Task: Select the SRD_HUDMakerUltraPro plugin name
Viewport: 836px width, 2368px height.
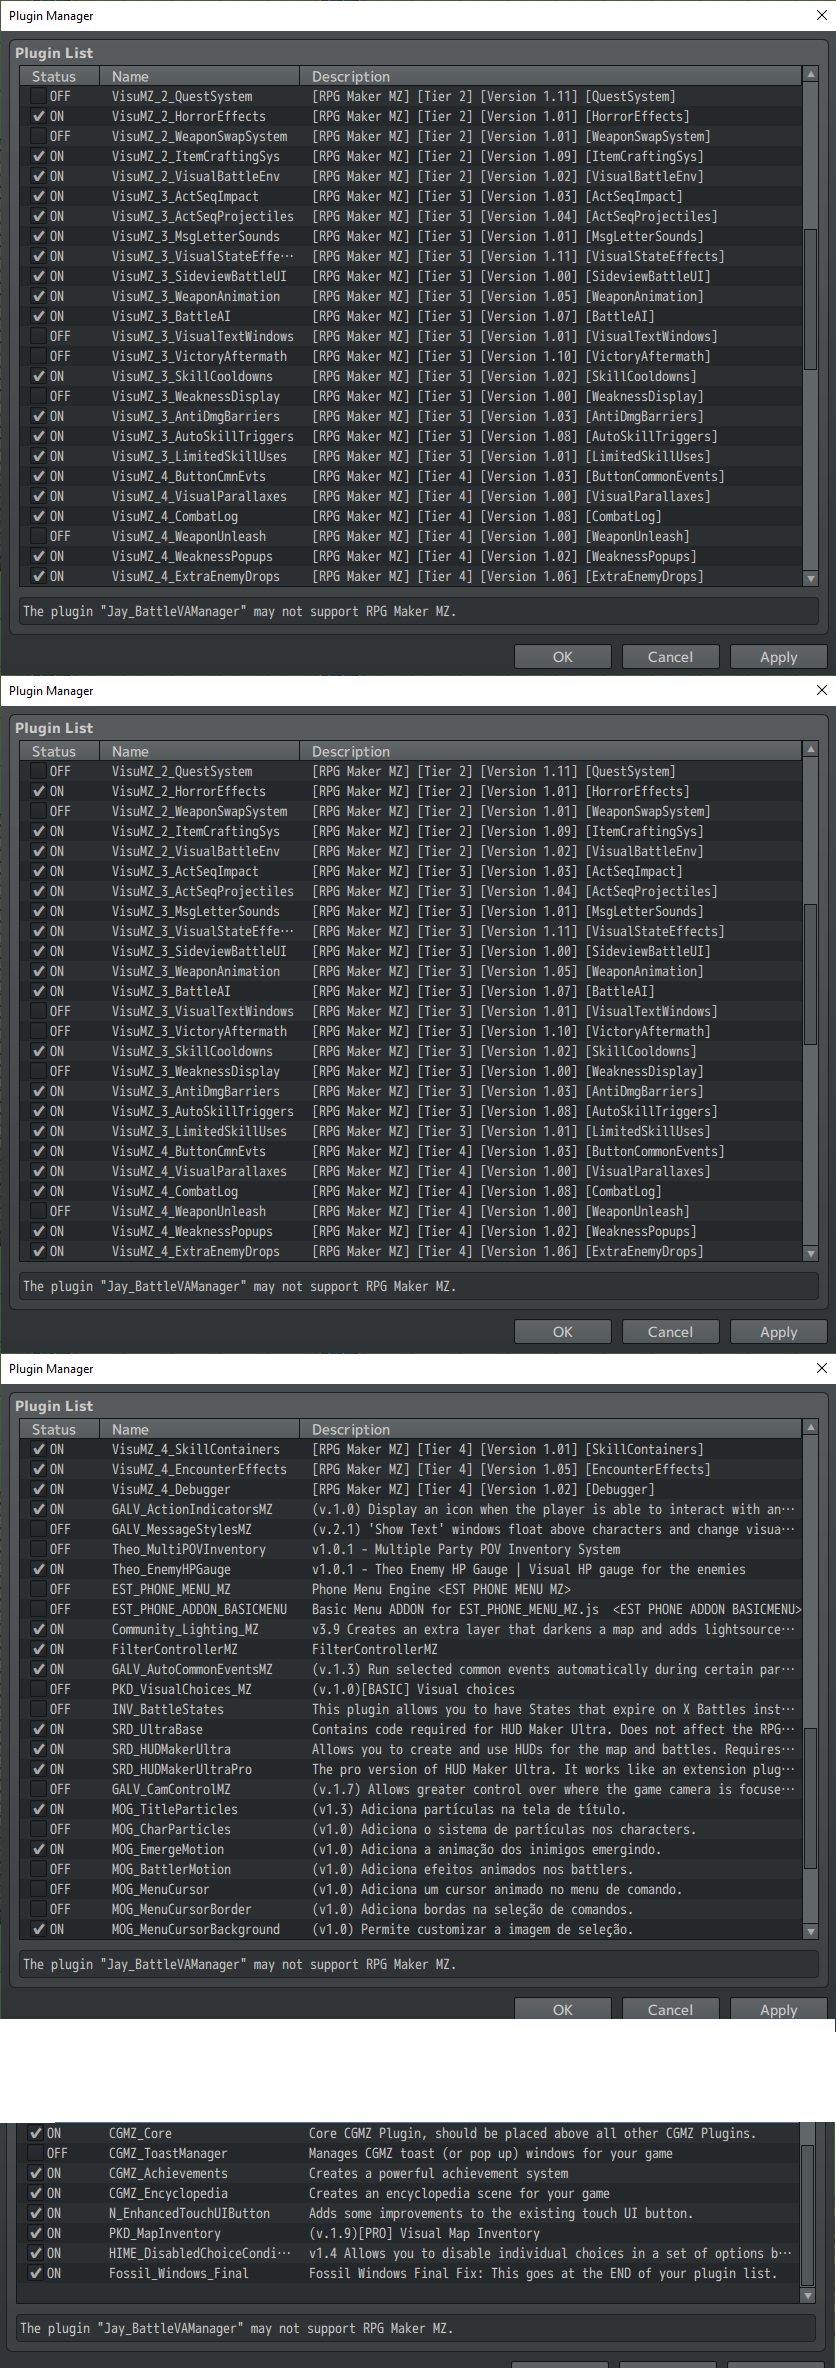Action: point(182,1769)
